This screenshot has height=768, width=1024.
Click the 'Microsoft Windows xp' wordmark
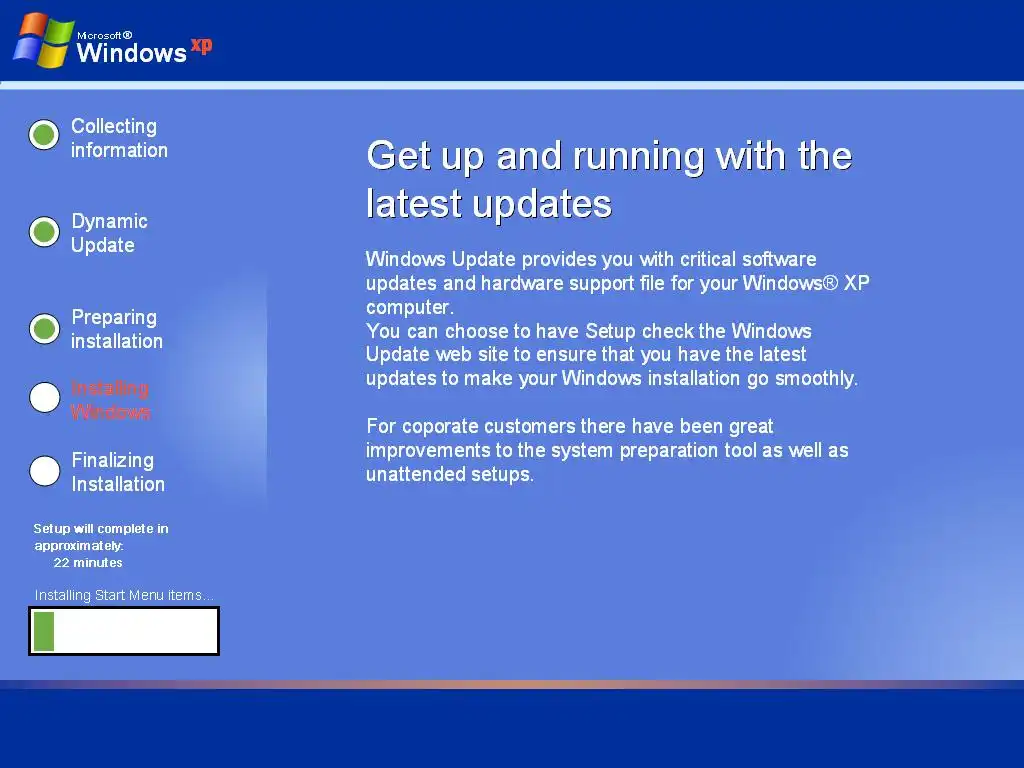tap(144, 48)
